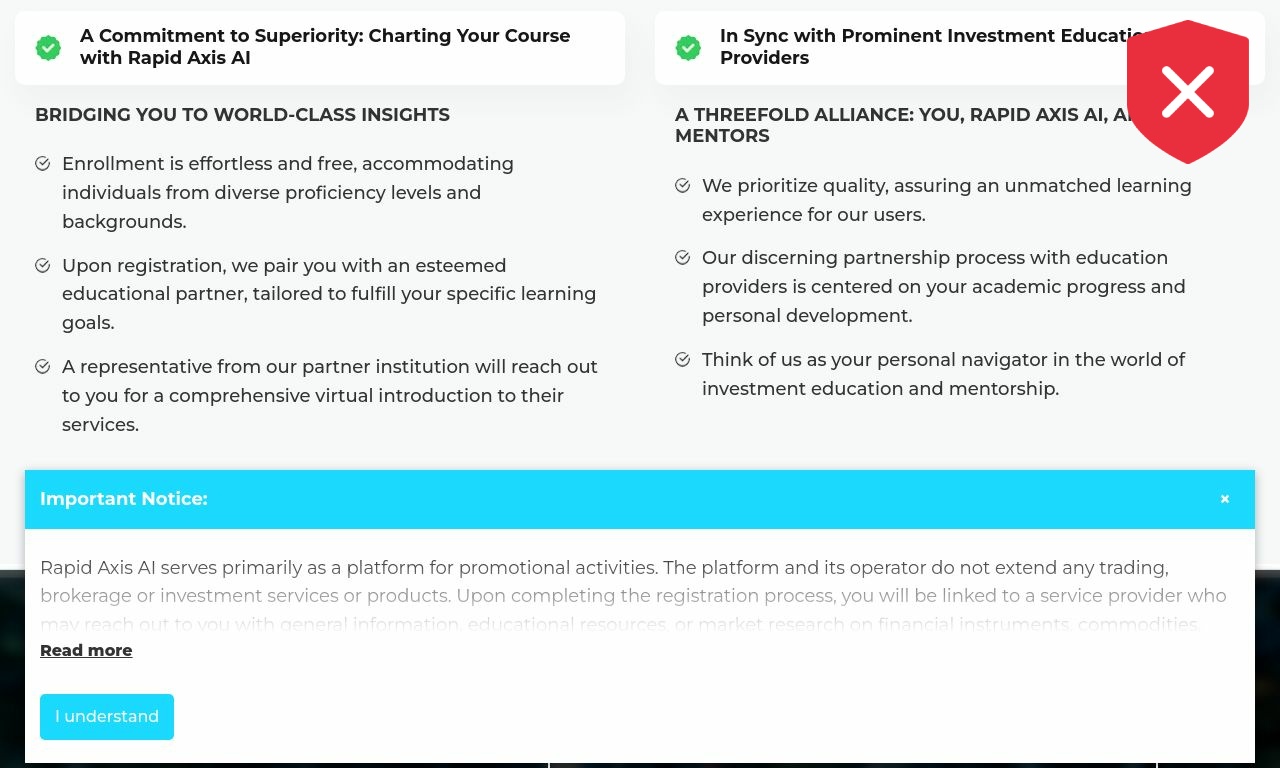1280x768 pixels.
Task: Click the "Important Notice:" title text
Action: [x=124, y=499]
